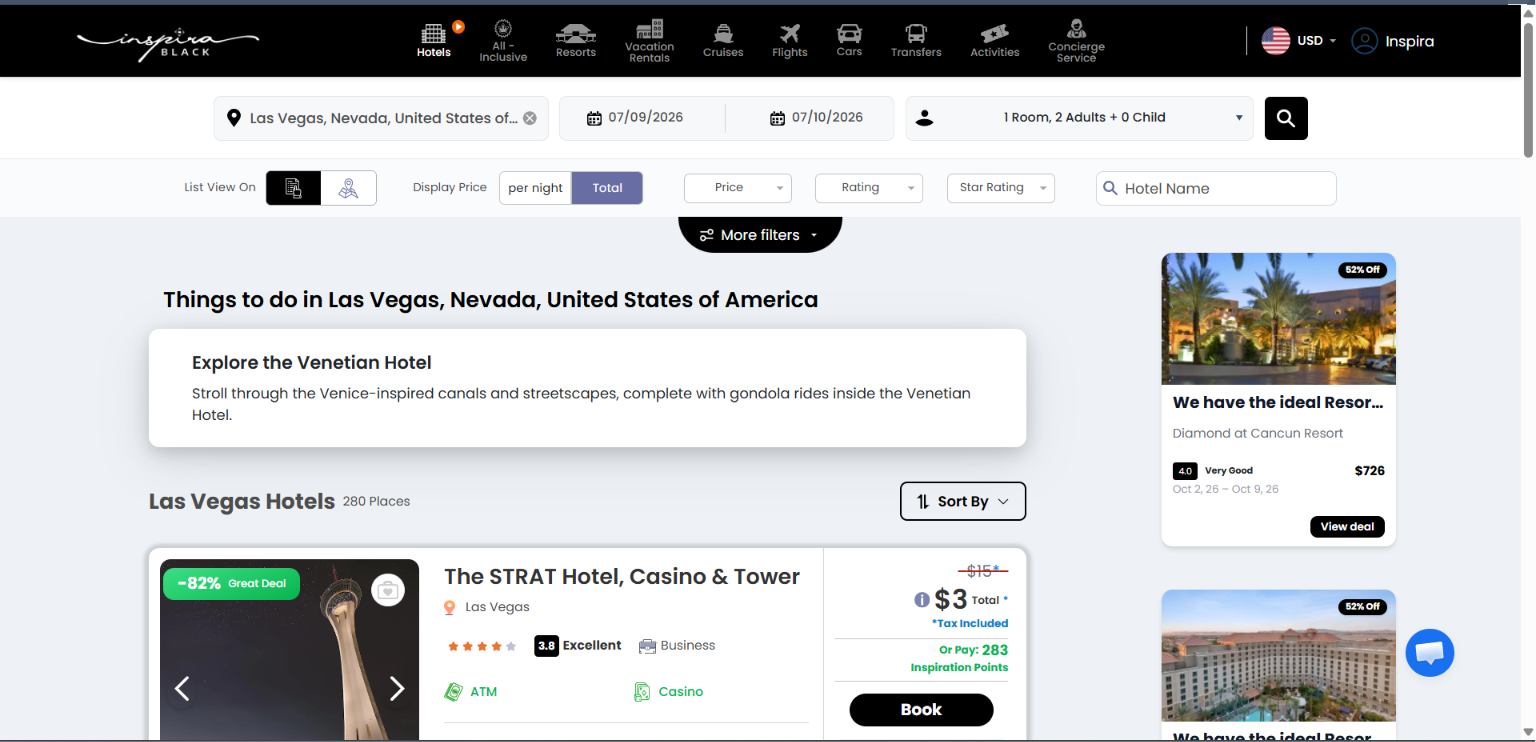Click the ATM amenity icon
The image size is (1536, 742).
click(x=454, y=691)
